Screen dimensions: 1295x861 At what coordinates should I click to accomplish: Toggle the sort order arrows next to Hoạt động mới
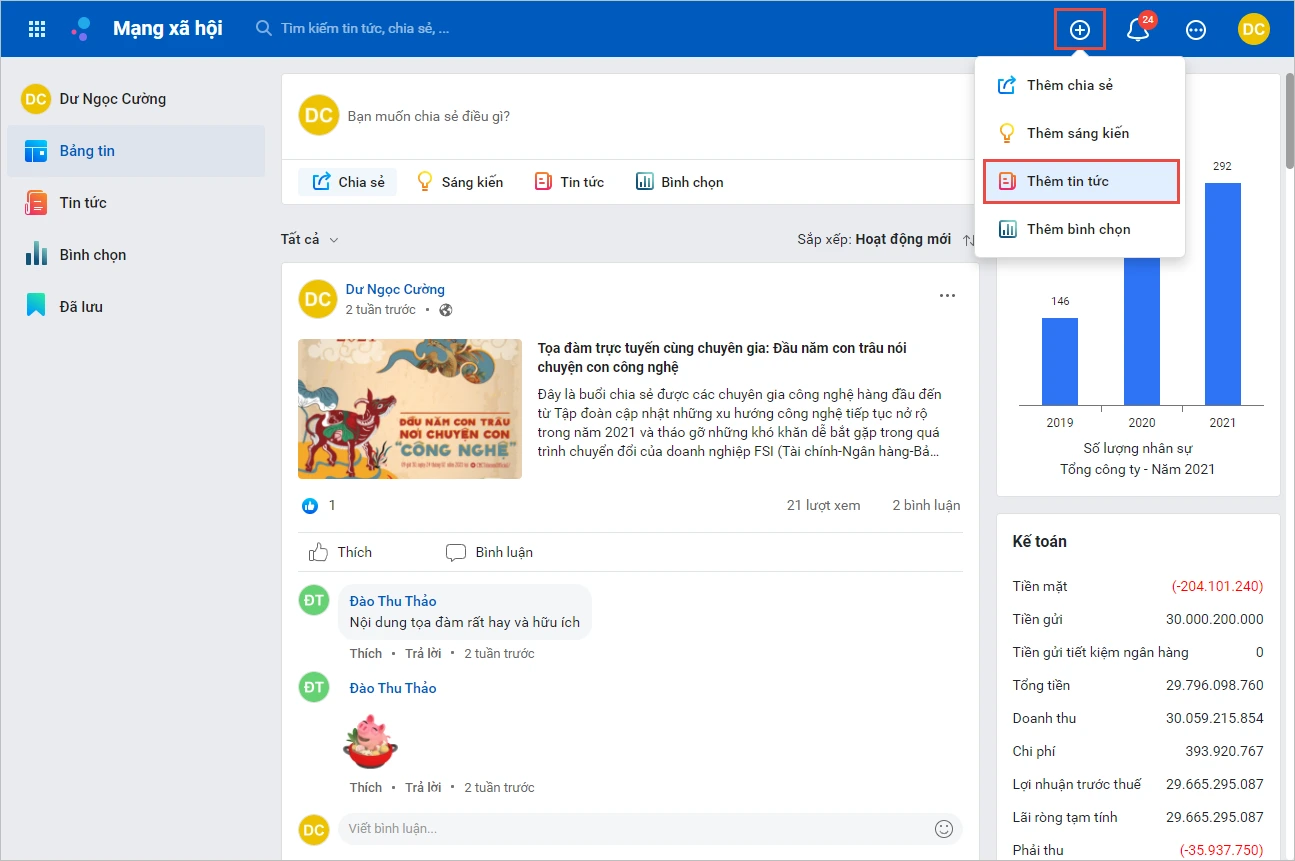click(x=968, y=240)
